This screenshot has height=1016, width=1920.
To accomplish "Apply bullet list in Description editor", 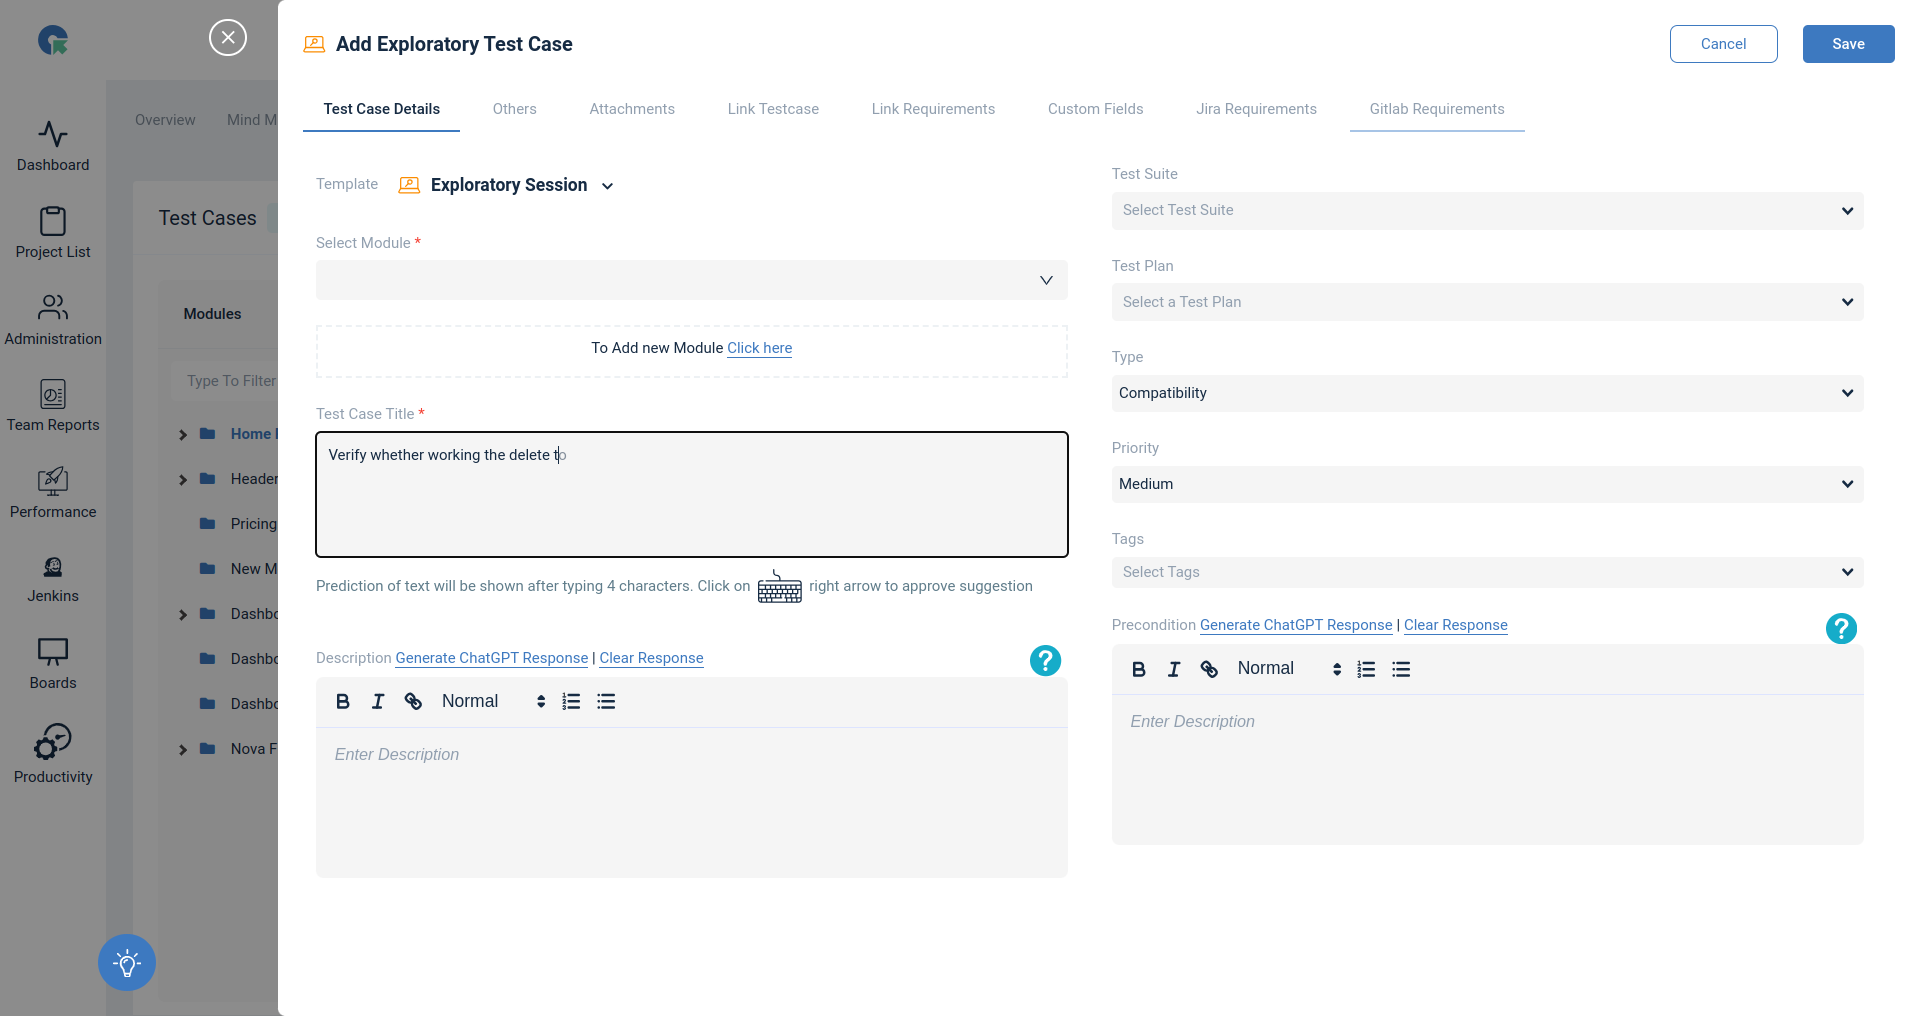I will [606, 702].
